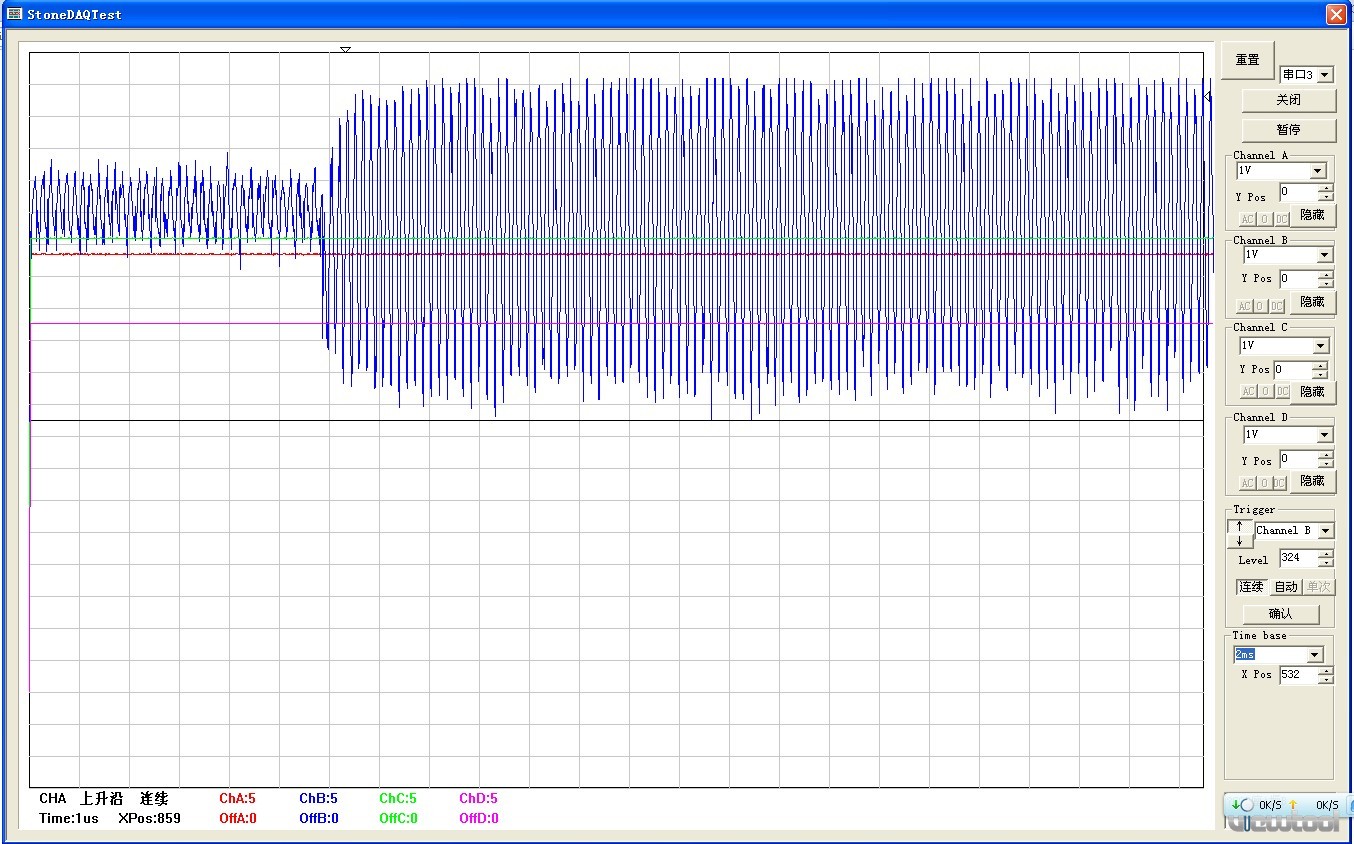Click the upload speed arrow indicator
The image size is (1354, 844).
1292,804
